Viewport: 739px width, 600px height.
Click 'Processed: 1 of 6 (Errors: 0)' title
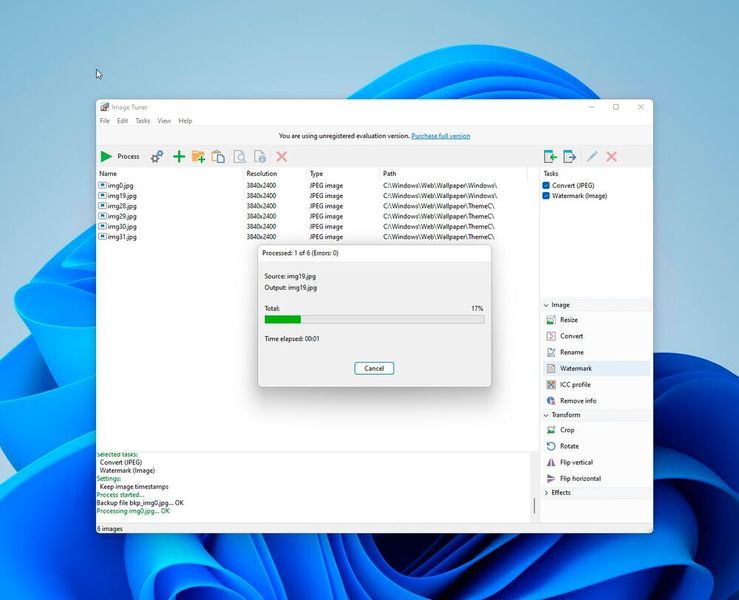pyautogui.click(x=300, y=253)
